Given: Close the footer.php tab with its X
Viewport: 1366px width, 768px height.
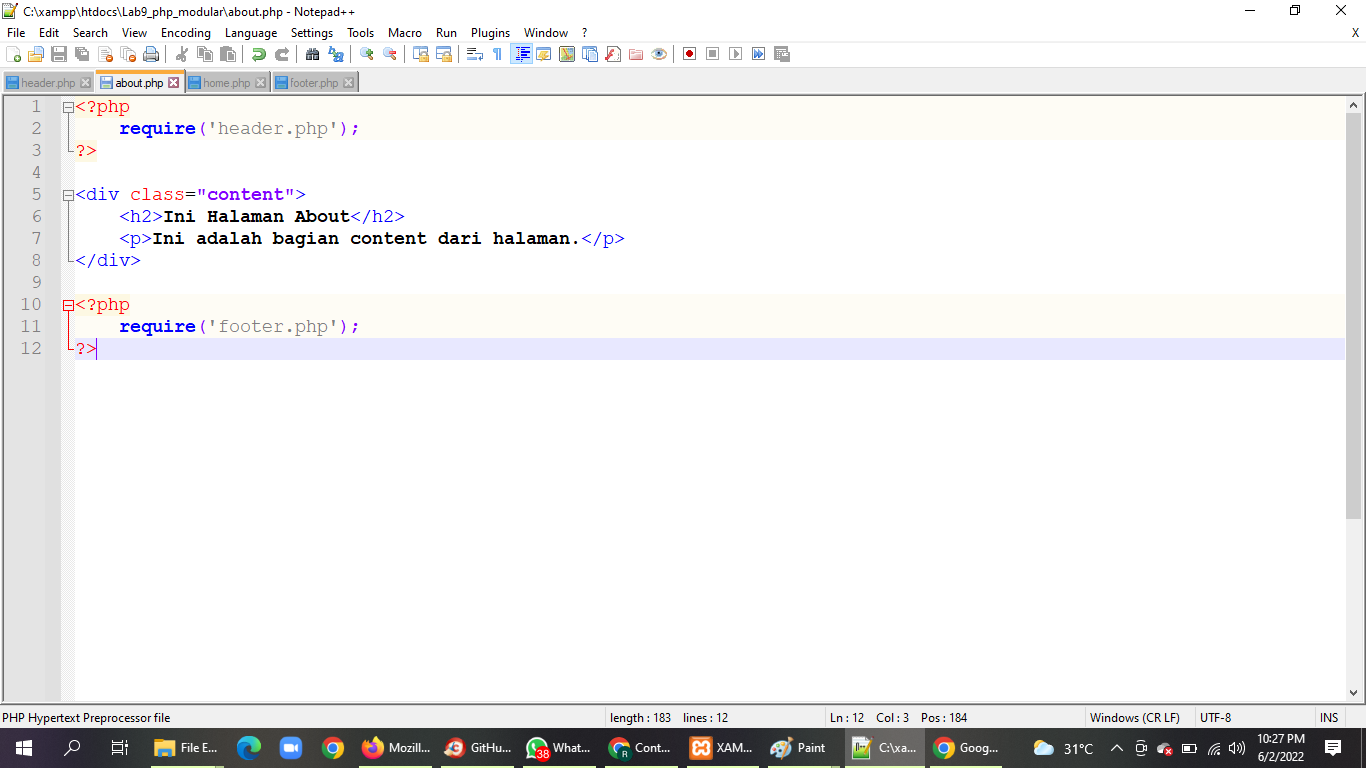Looking at the screenshot, I should (x=348, y=83).
